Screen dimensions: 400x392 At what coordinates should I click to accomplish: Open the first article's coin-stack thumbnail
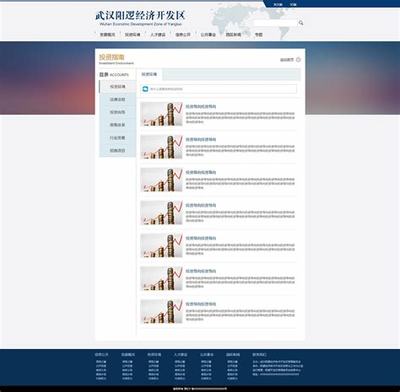click(161, 114)
